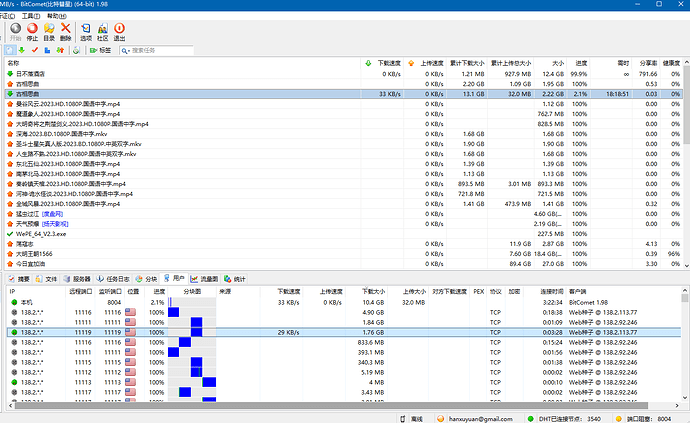Sort tasks by 分享率 column header
Viewport: 690px width, 423px height.
[x=648, y=63]
